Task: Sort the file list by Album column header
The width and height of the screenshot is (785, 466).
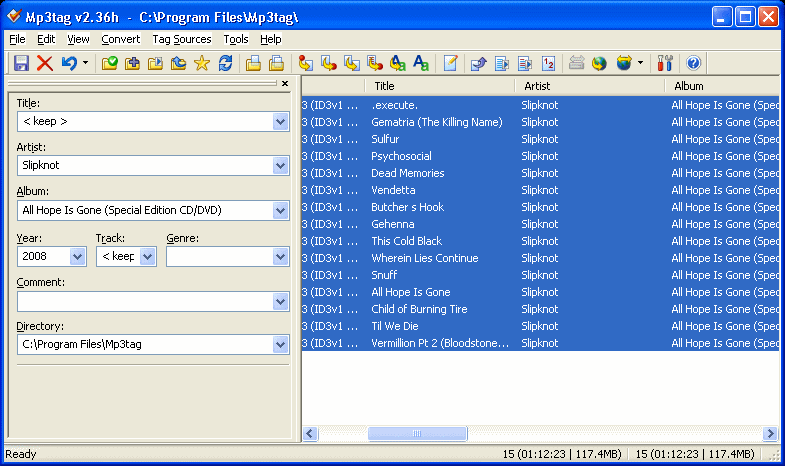Action: coord(722,86)
